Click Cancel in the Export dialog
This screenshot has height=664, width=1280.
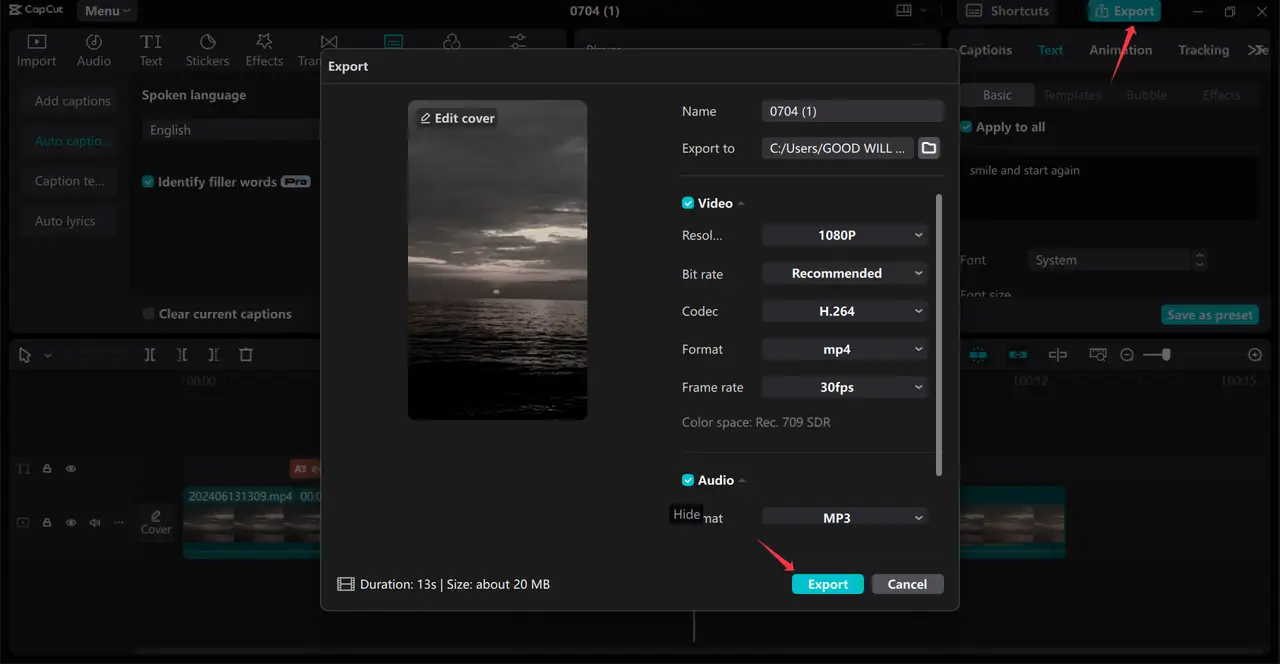pos(907,584)
